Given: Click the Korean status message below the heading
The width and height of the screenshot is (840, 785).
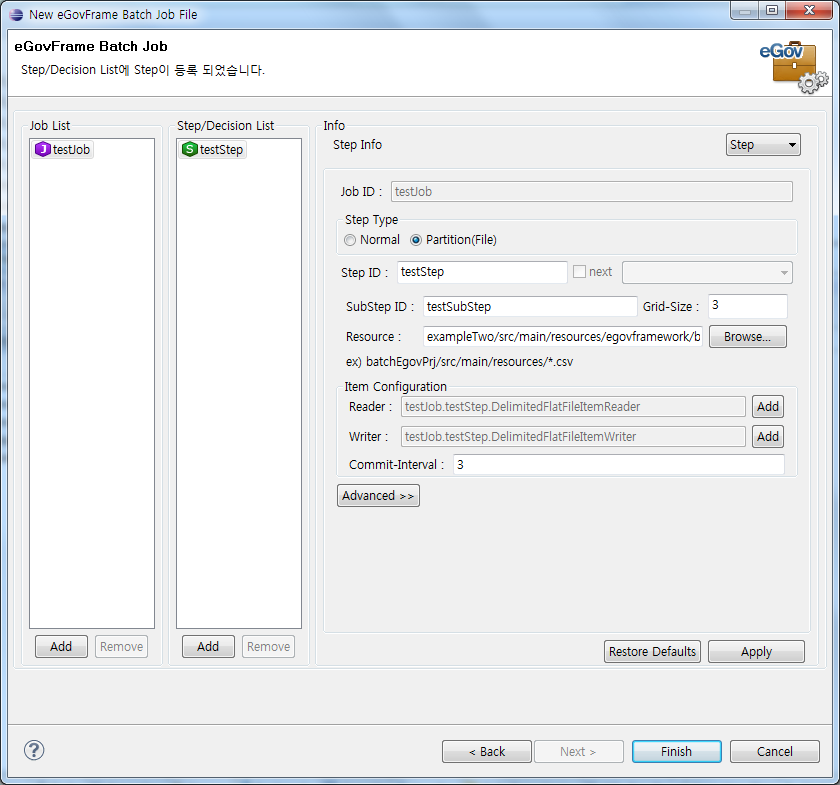Looking at the screenshot, I should tap(142, 70).
